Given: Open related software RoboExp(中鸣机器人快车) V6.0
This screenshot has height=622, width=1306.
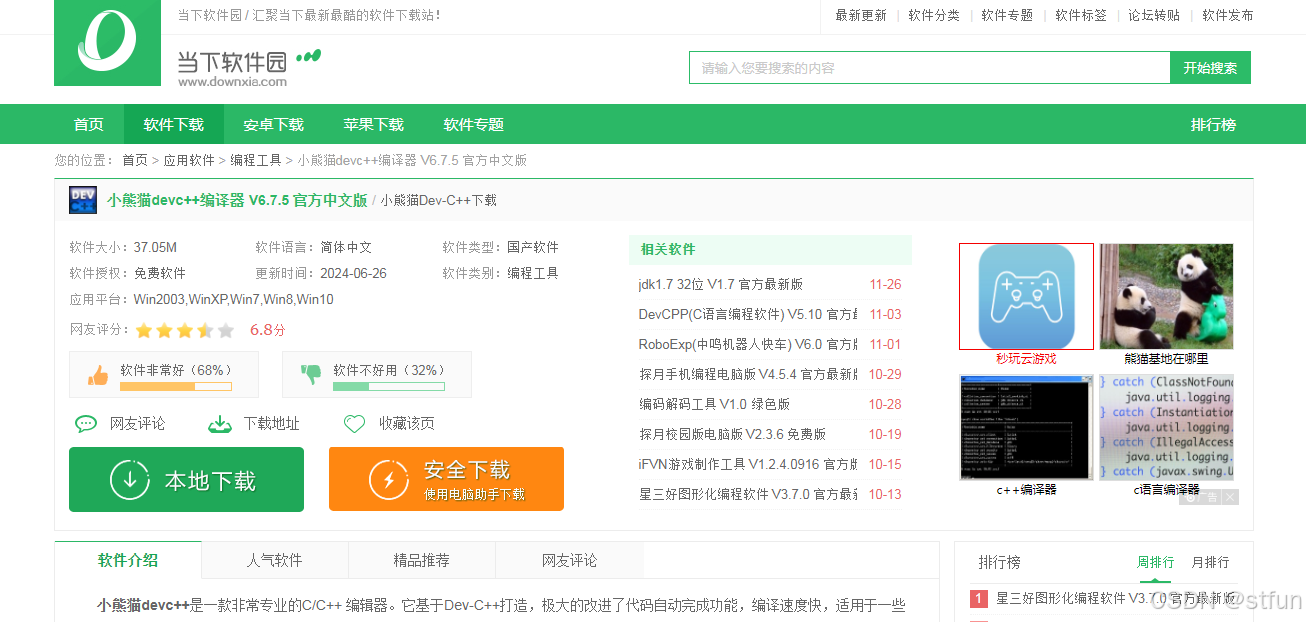Looking at the screenshot, I should [747, 344].
